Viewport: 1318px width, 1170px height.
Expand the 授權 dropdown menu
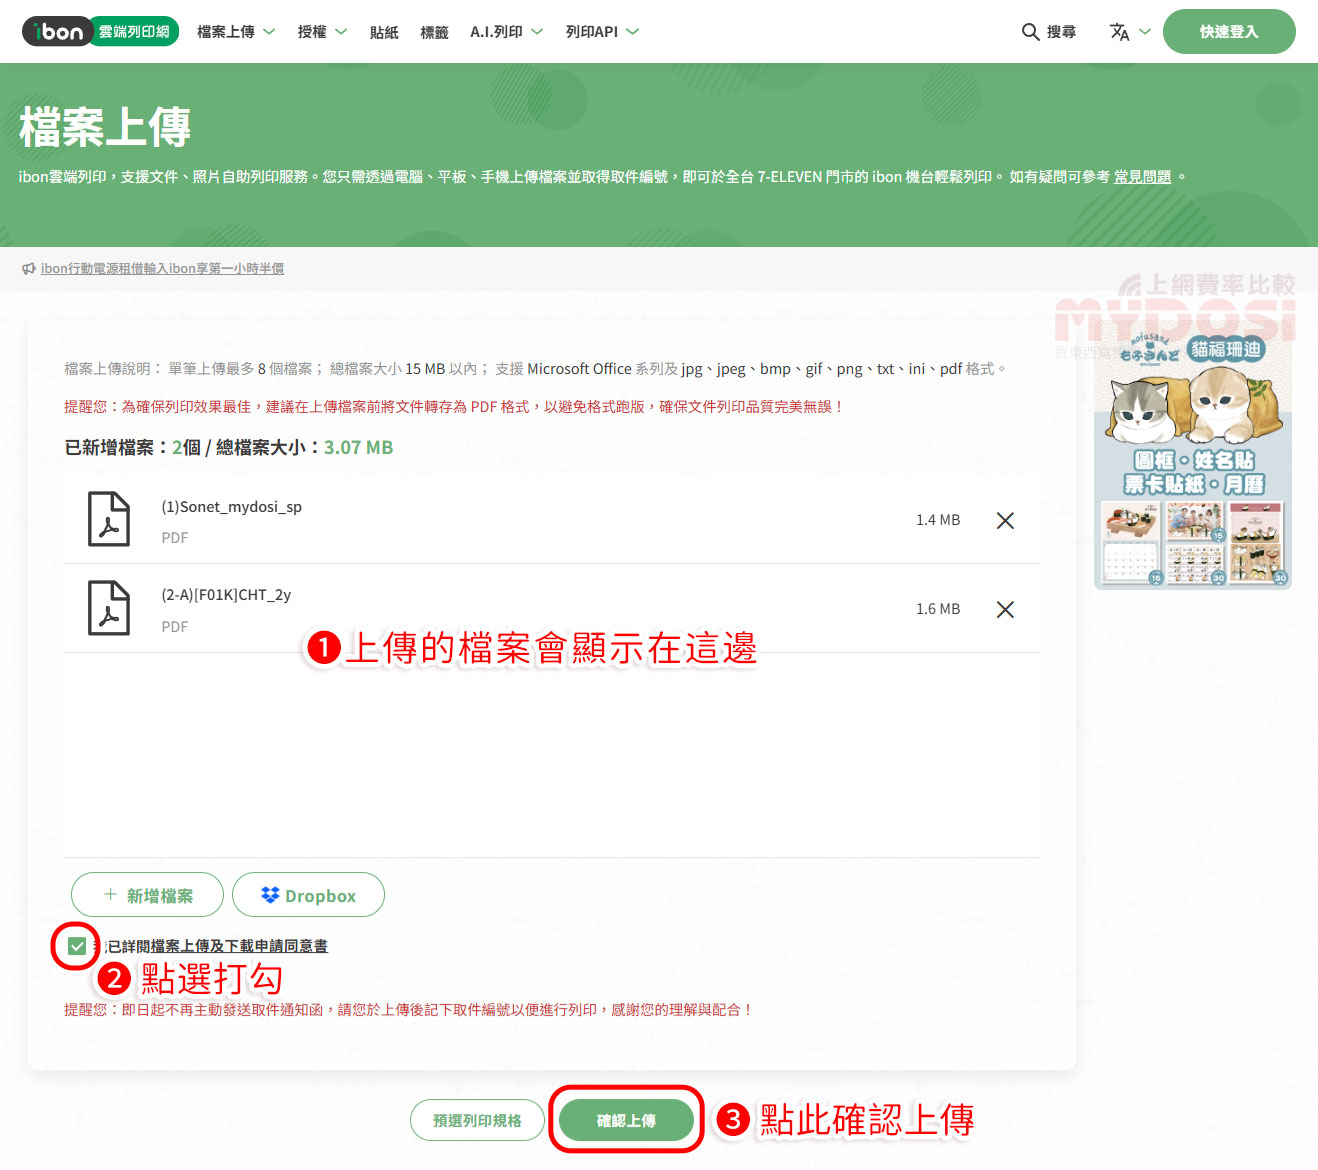pos(322,32)
